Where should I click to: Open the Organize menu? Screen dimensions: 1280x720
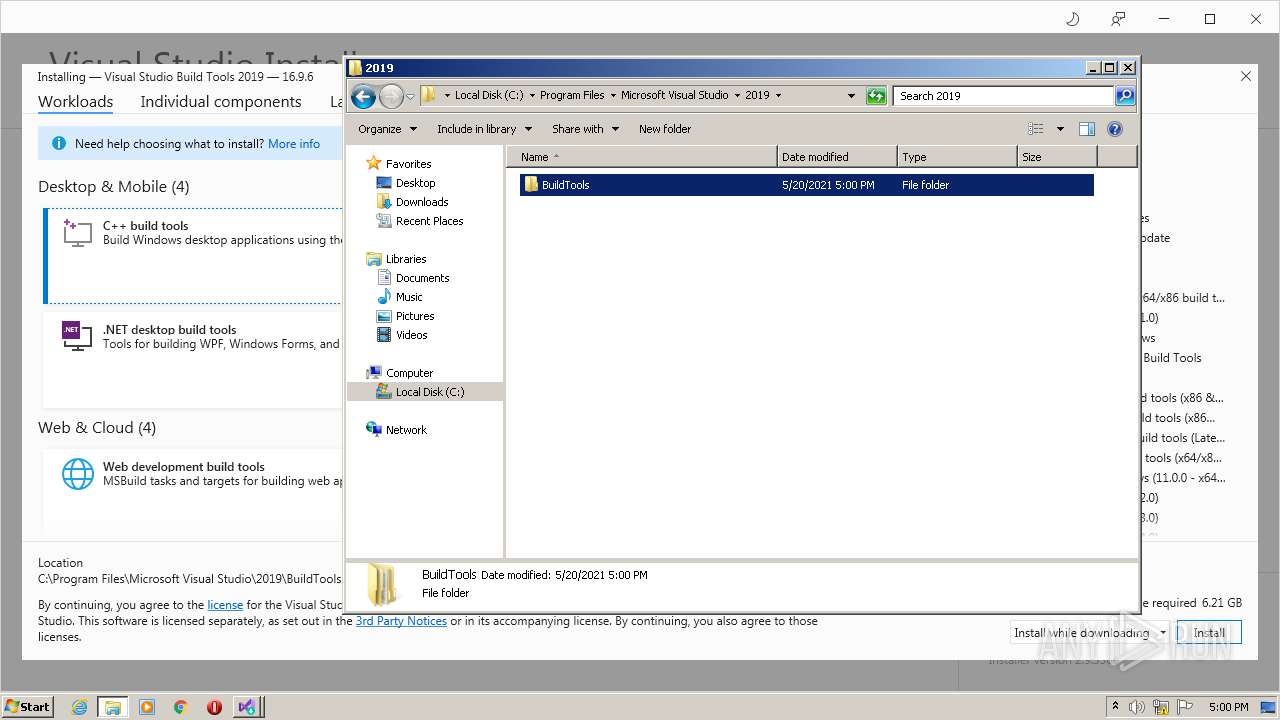point(387,129)
